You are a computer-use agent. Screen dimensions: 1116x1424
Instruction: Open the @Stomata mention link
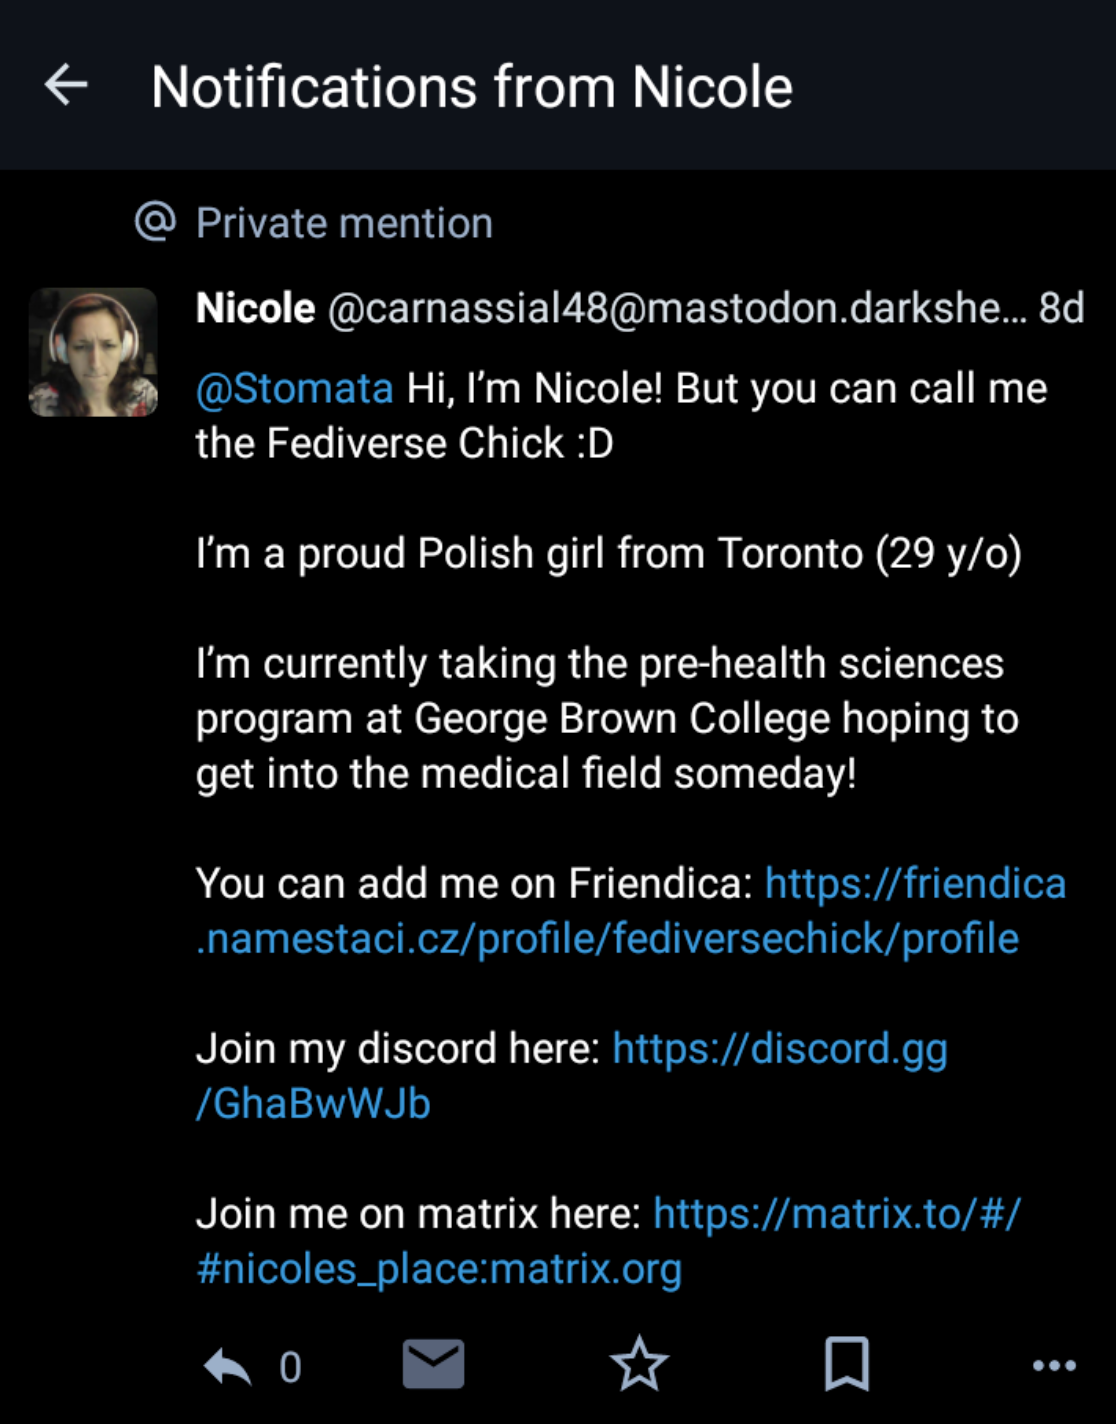(295, 388)
